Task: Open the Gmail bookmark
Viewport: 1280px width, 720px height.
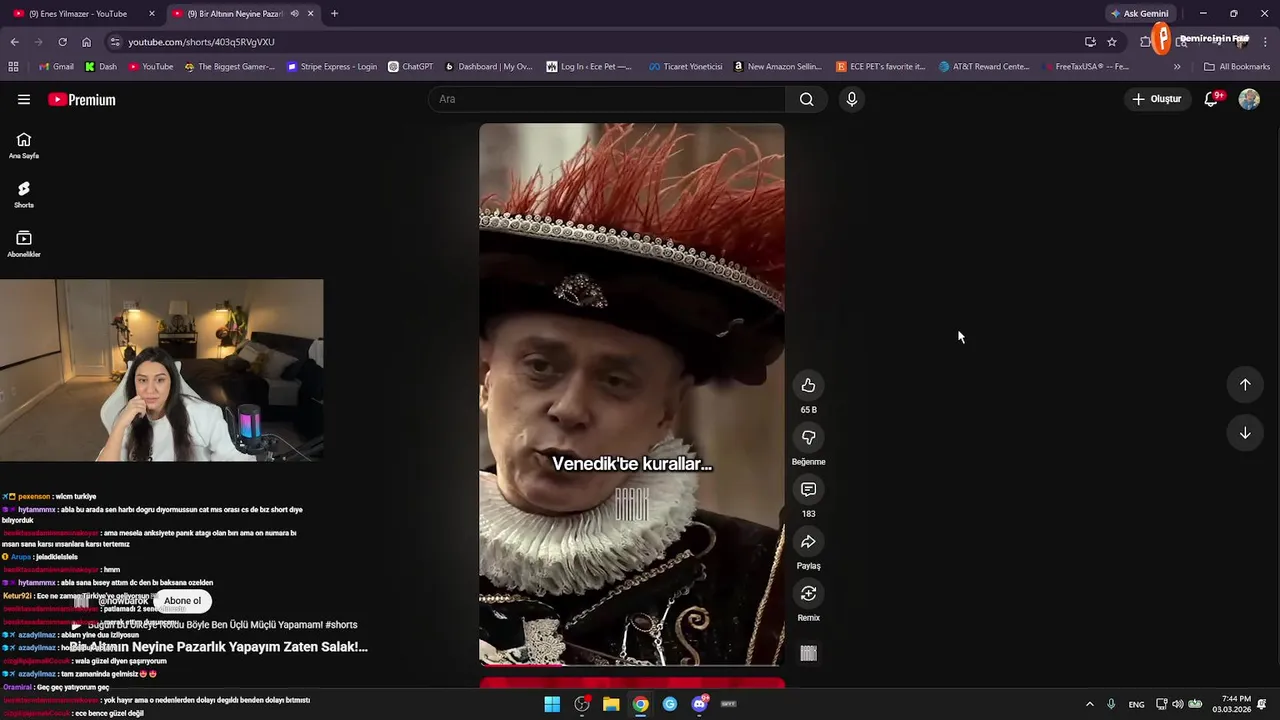Action: 56,66
